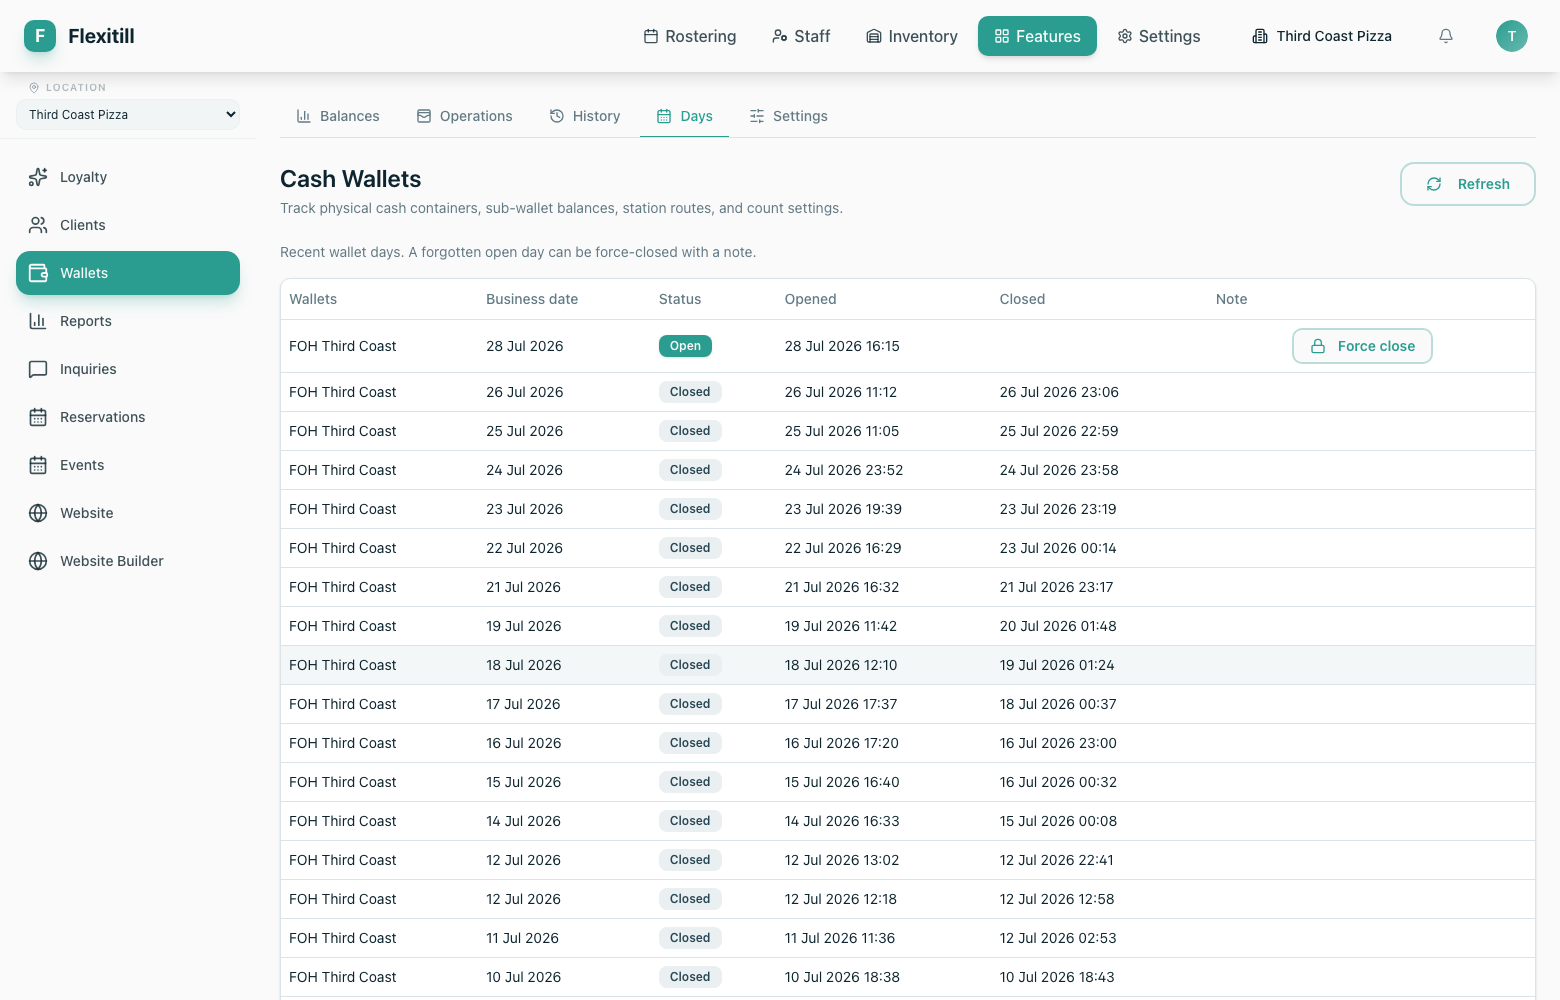Click the Reservations calendar icon
This screenshot has height=1000, width=1560.
tap(38, 417)
